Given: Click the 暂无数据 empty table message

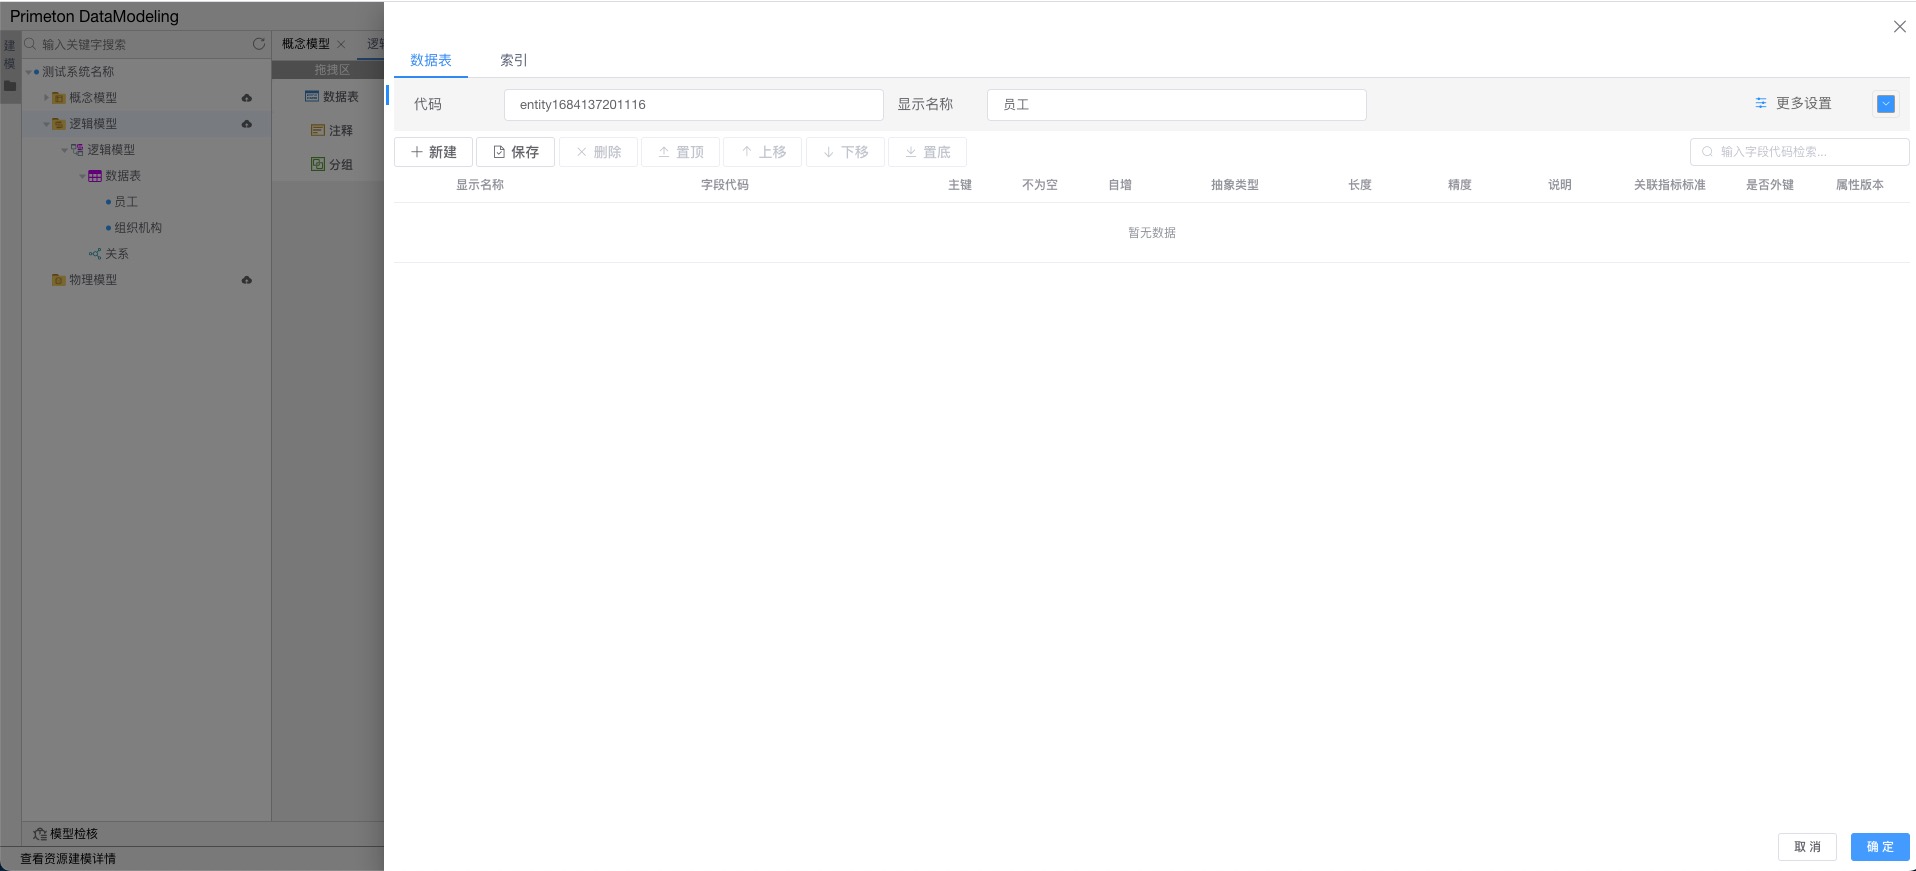Looking at the screenshot, I should tap(1152, 233).
